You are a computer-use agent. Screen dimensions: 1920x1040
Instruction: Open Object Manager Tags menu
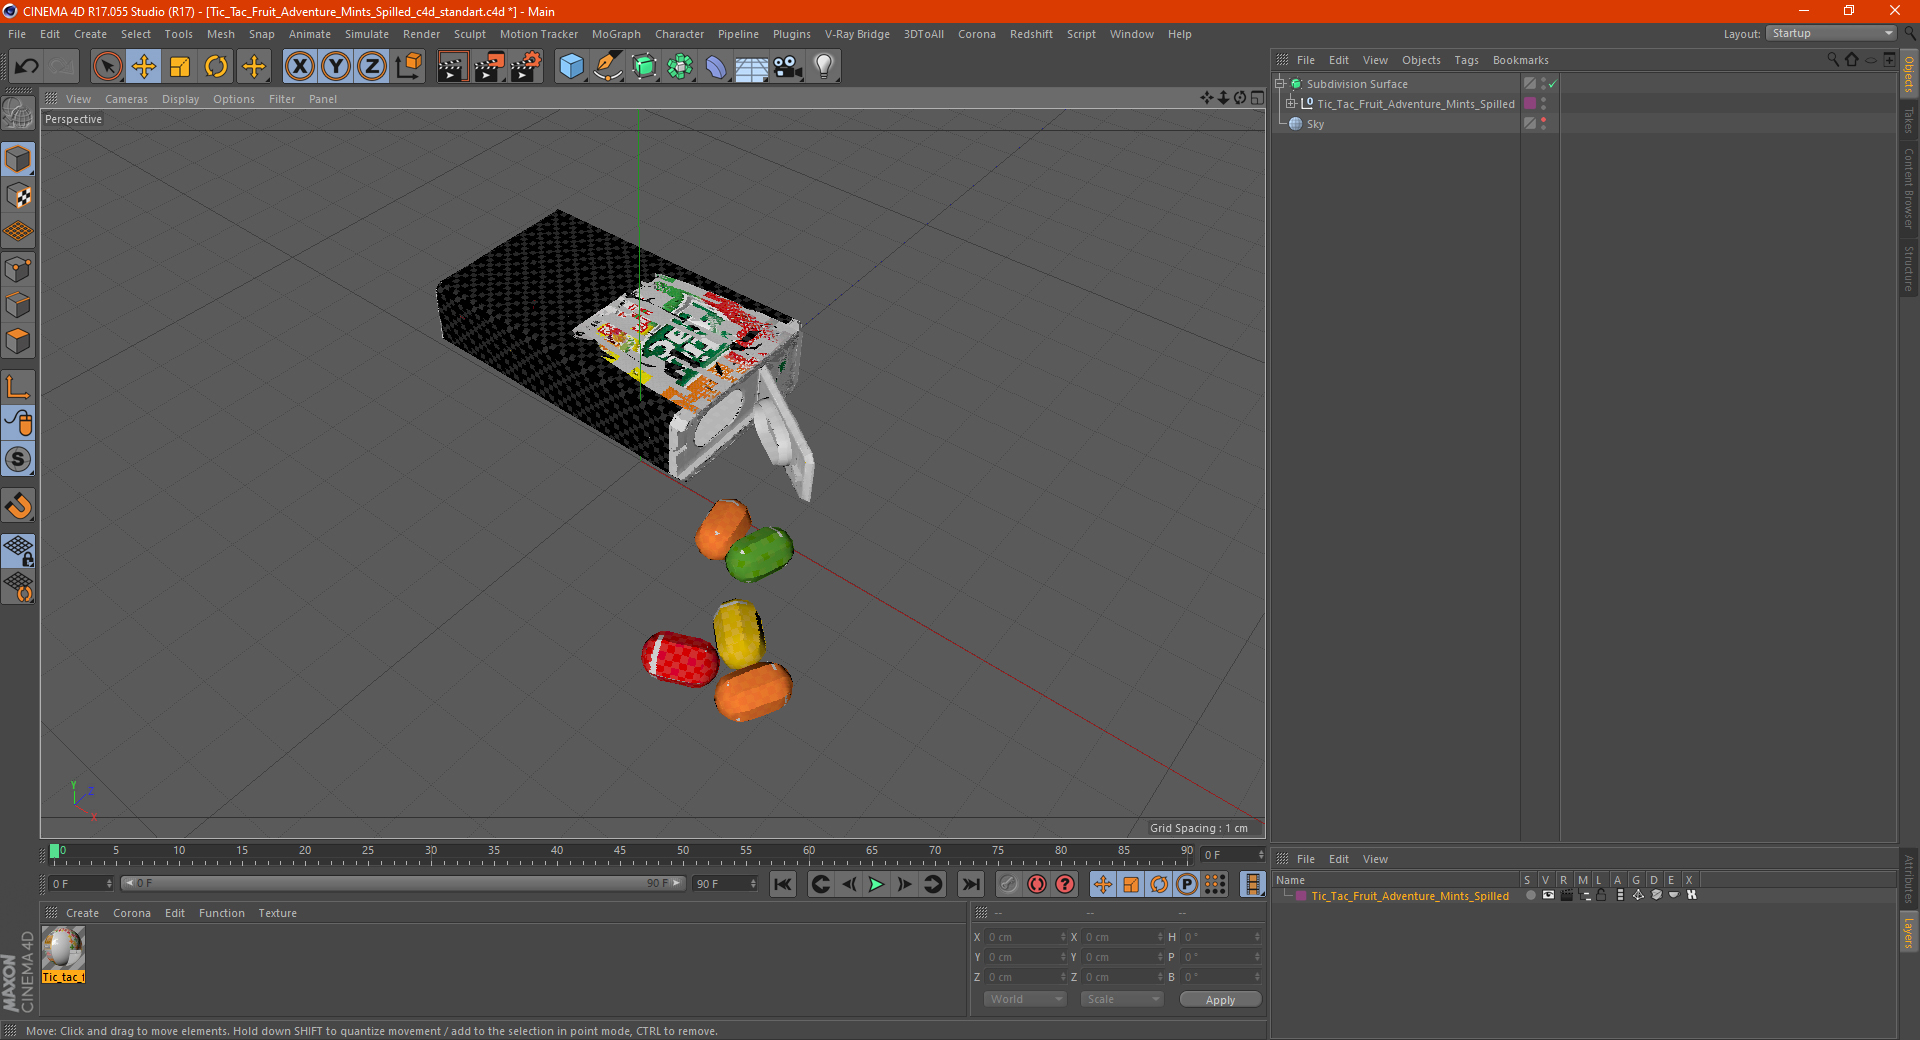(x=1466, y=60)
